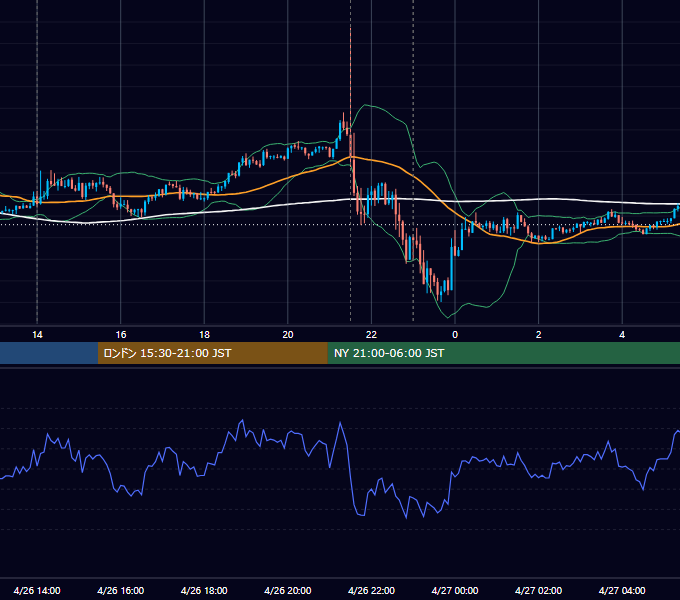The height and width of the screenshot is (600, 680).
Task: Click the hour label 20 on the price chart axis
Action: tap(288, 335)
